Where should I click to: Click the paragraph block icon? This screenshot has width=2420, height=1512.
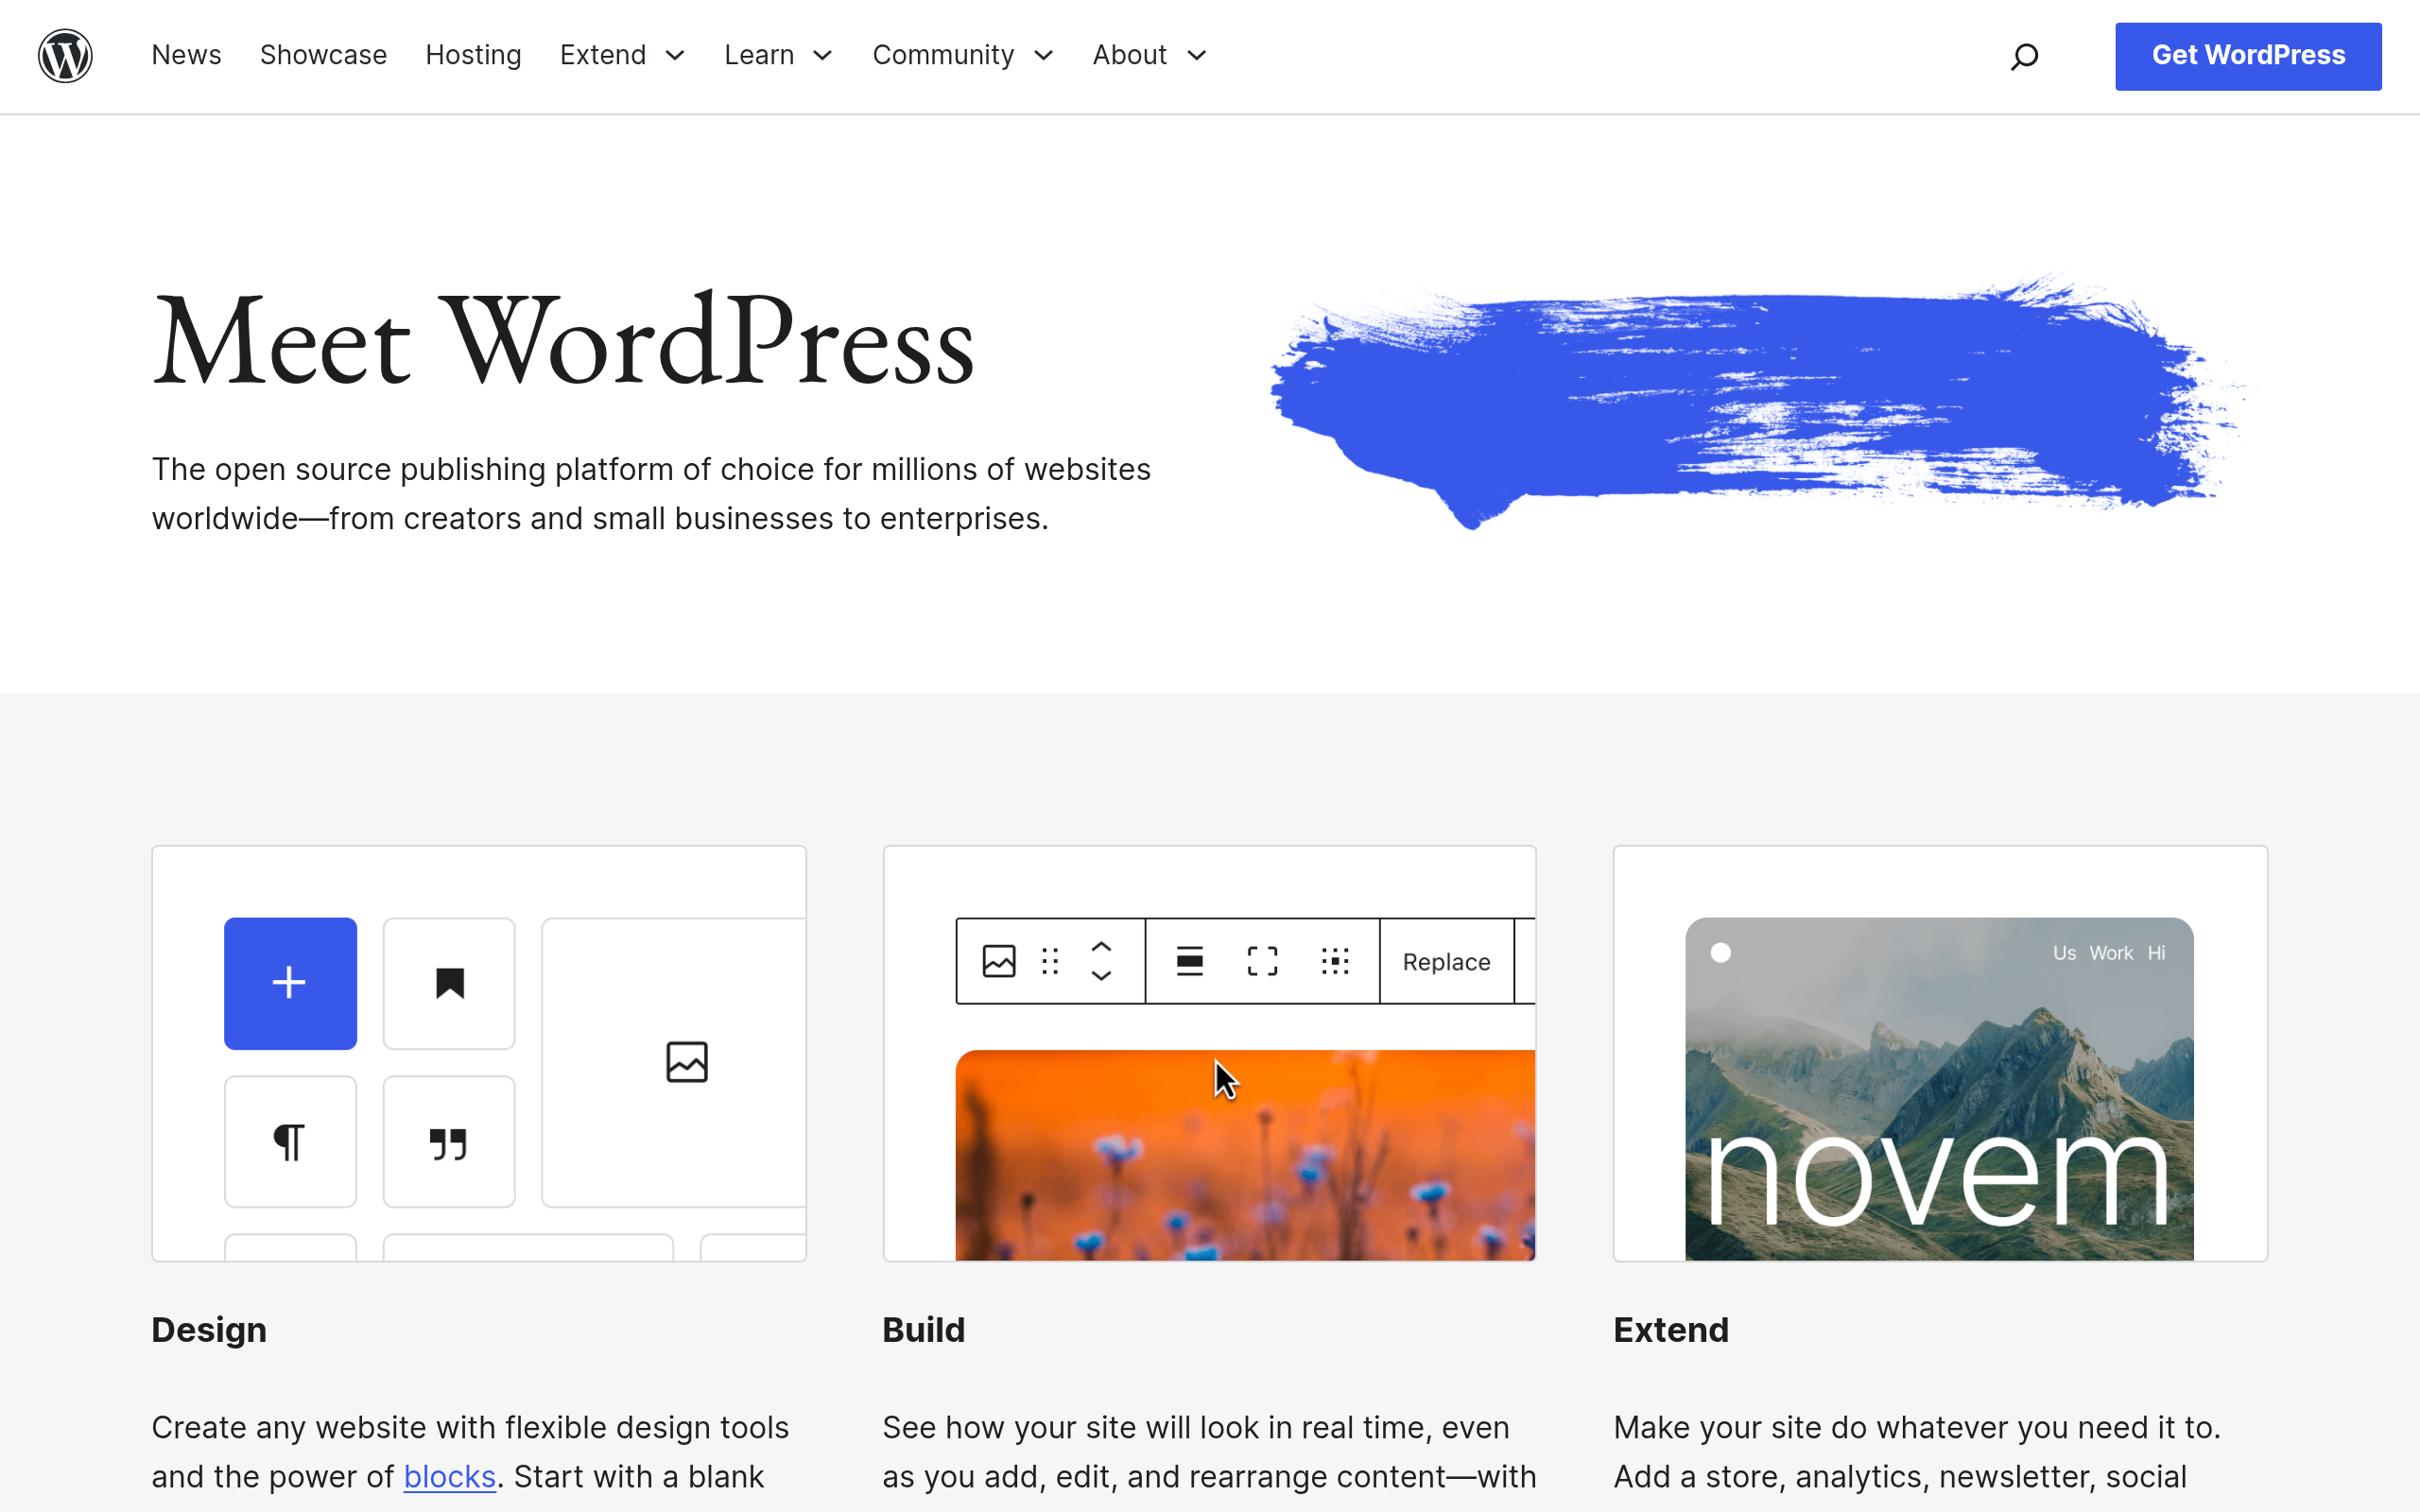tap(290, 1141)
